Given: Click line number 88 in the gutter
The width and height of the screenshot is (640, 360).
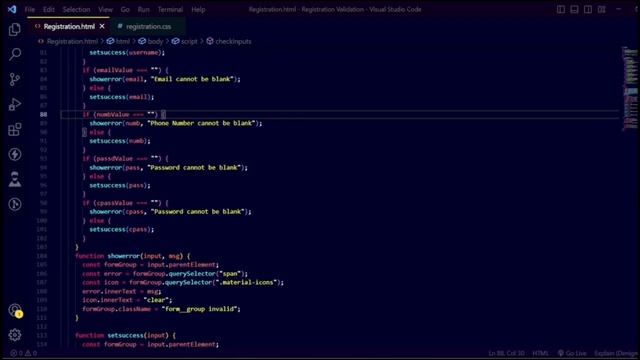Looking at the screenshot, I should click(x=43, y=115).
